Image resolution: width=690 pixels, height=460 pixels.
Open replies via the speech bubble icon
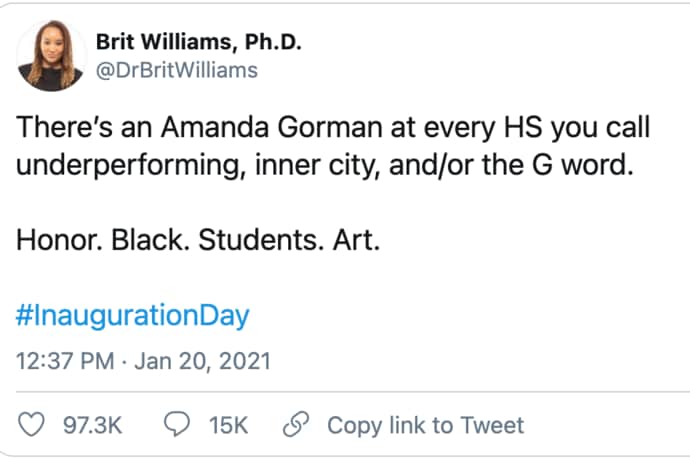point(178,425)
